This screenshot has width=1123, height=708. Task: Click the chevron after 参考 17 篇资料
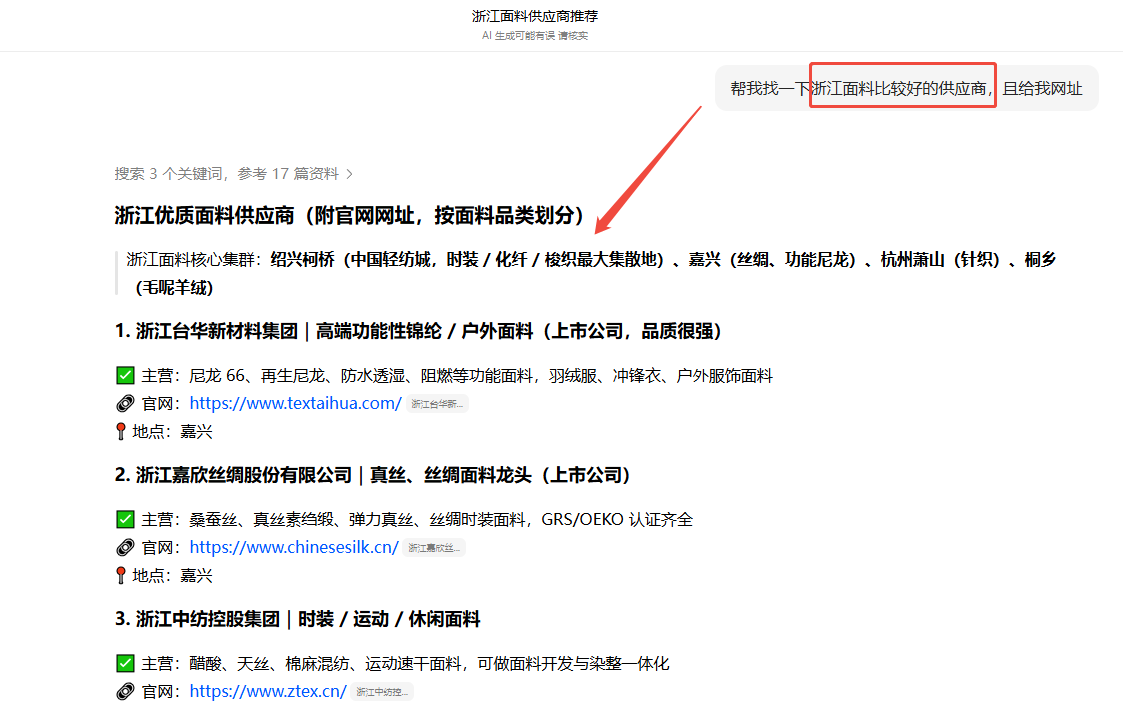click(349, 174)
